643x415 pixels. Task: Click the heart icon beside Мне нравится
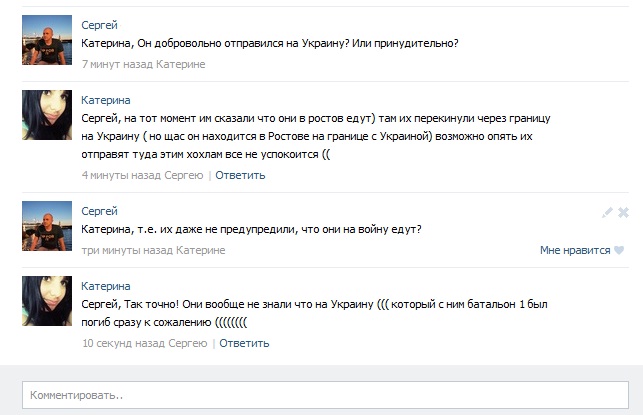coord(619,250)
